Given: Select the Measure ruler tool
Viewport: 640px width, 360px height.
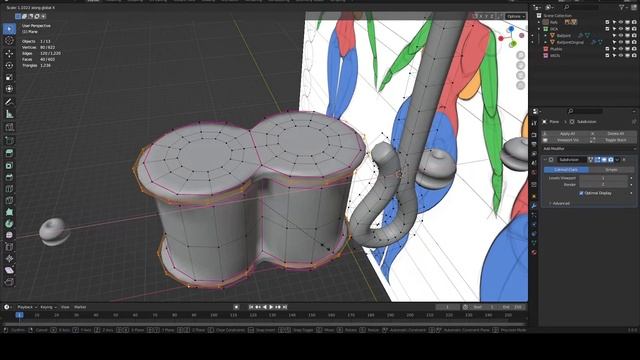Looking at the screenshot, I should point(9,115).
